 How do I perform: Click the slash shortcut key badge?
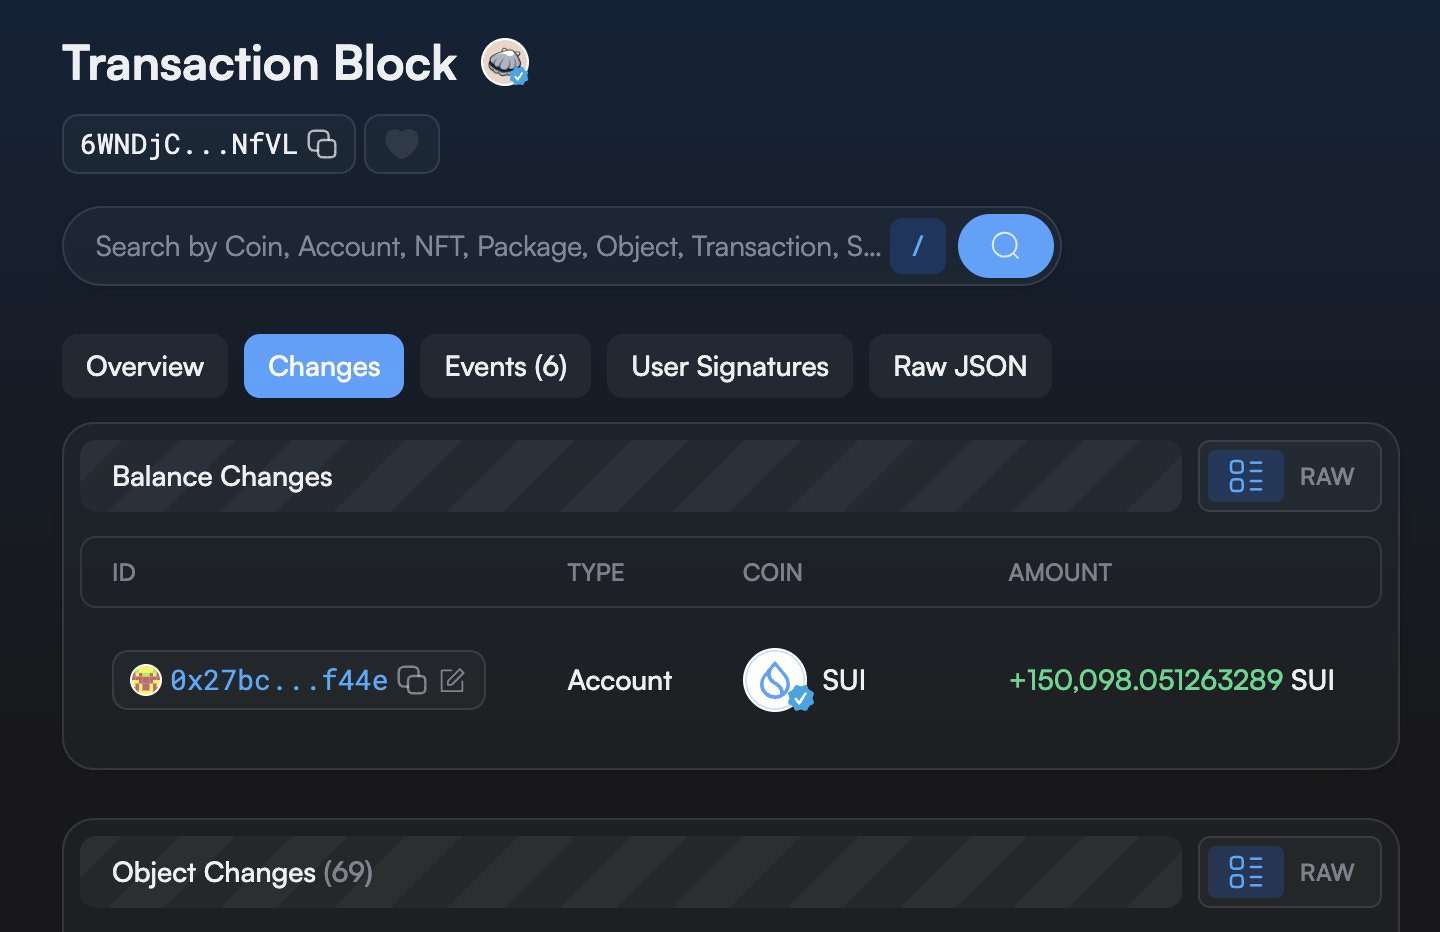(x=918, y=246)
